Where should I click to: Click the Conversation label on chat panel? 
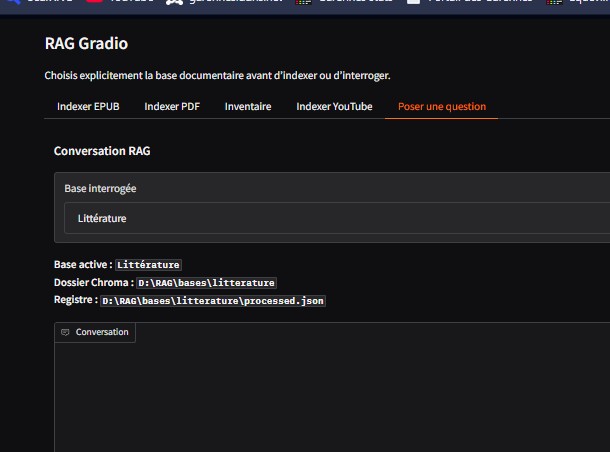102,332
